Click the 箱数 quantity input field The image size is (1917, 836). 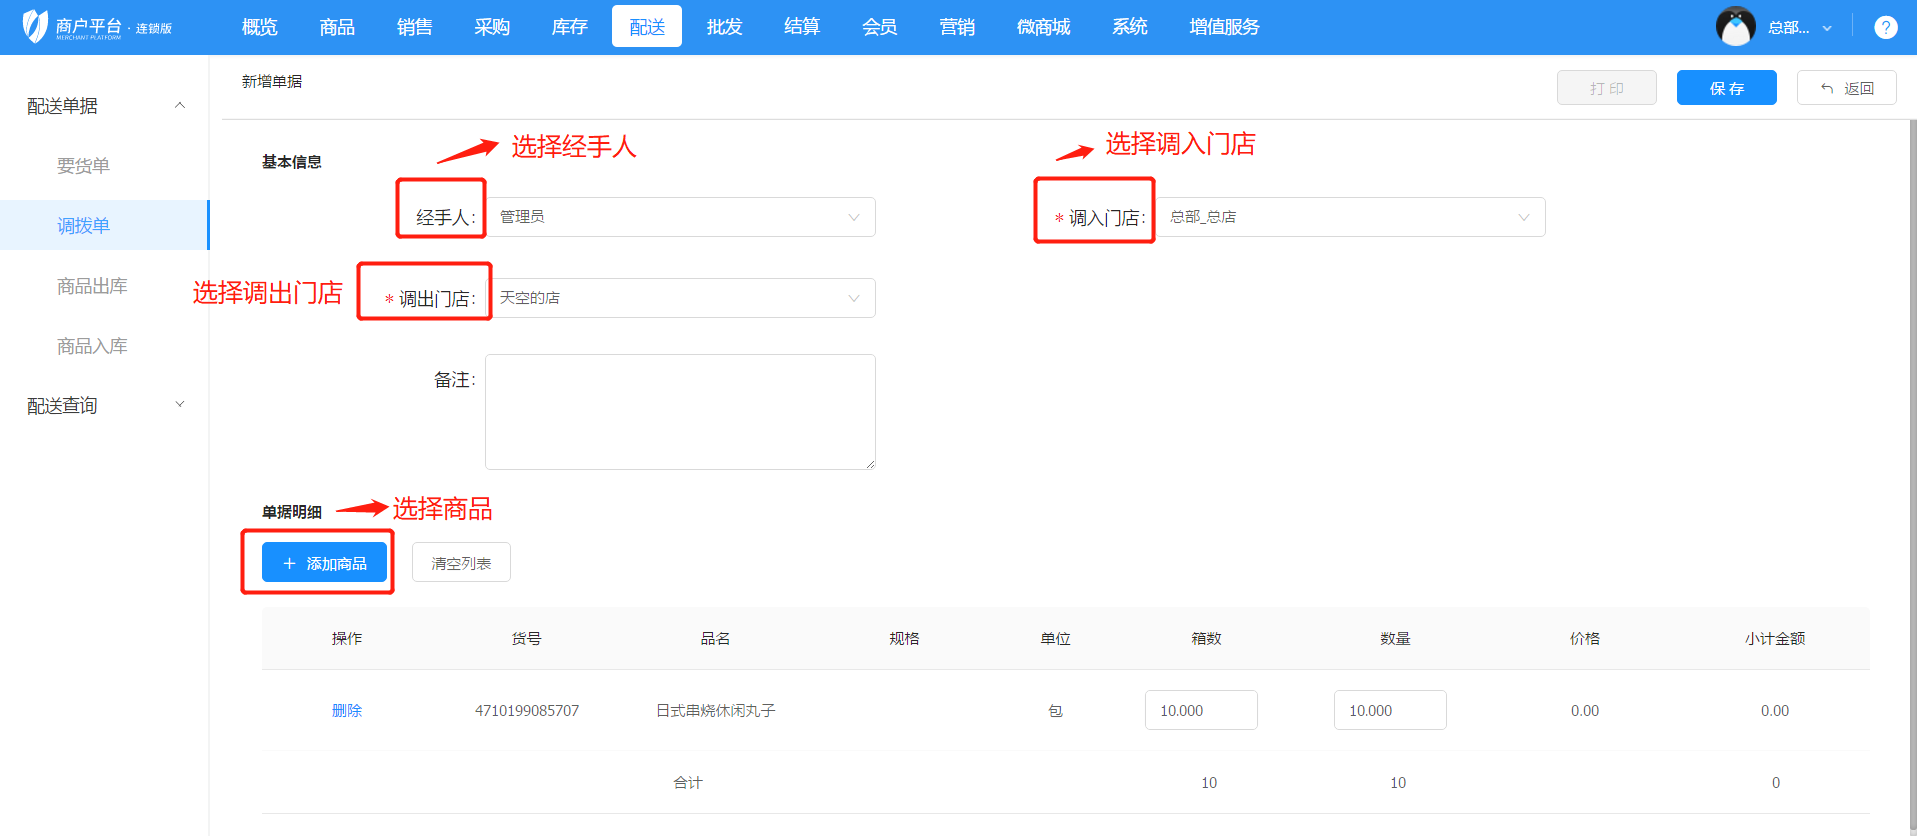[x=1200, y=711]
